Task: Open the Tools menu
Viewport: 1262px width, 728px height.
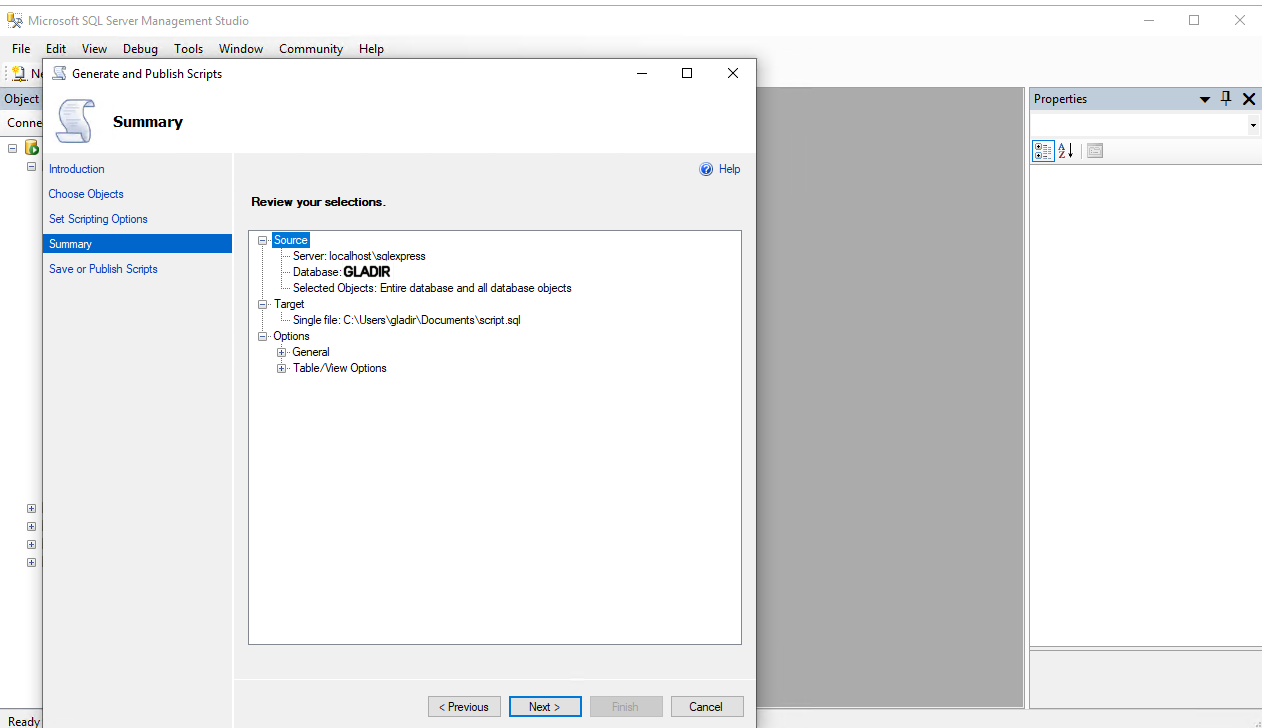Action: tap(188, 48)
